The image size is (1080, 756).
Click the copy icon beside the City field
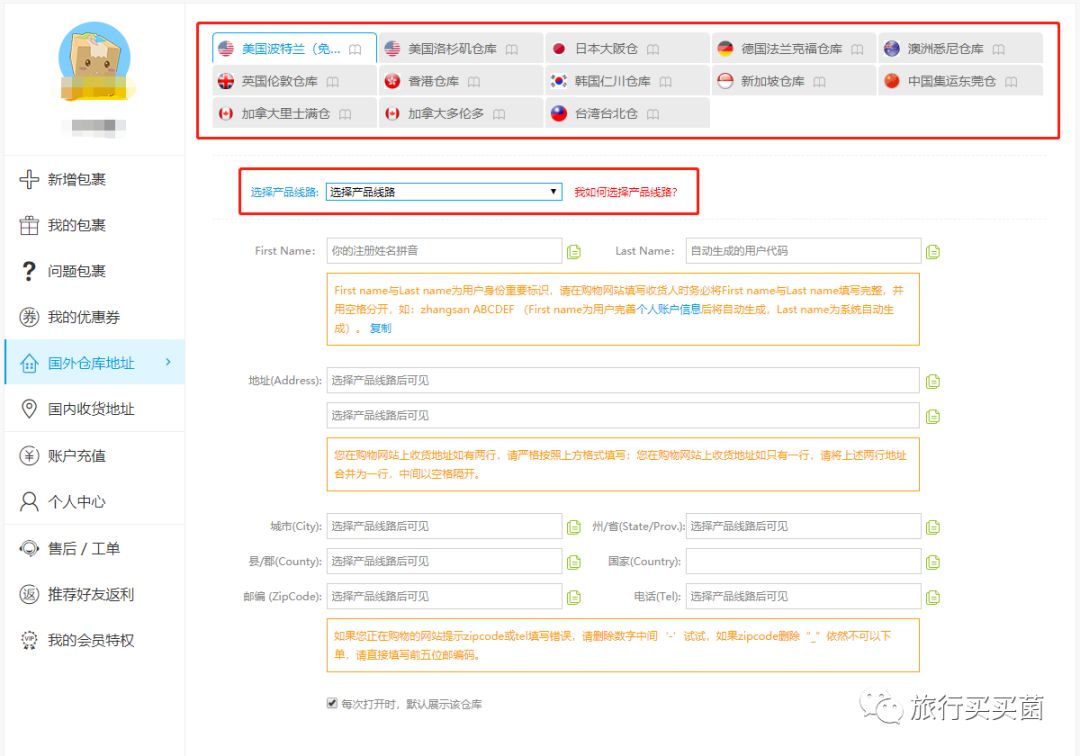tap(574, 526)
